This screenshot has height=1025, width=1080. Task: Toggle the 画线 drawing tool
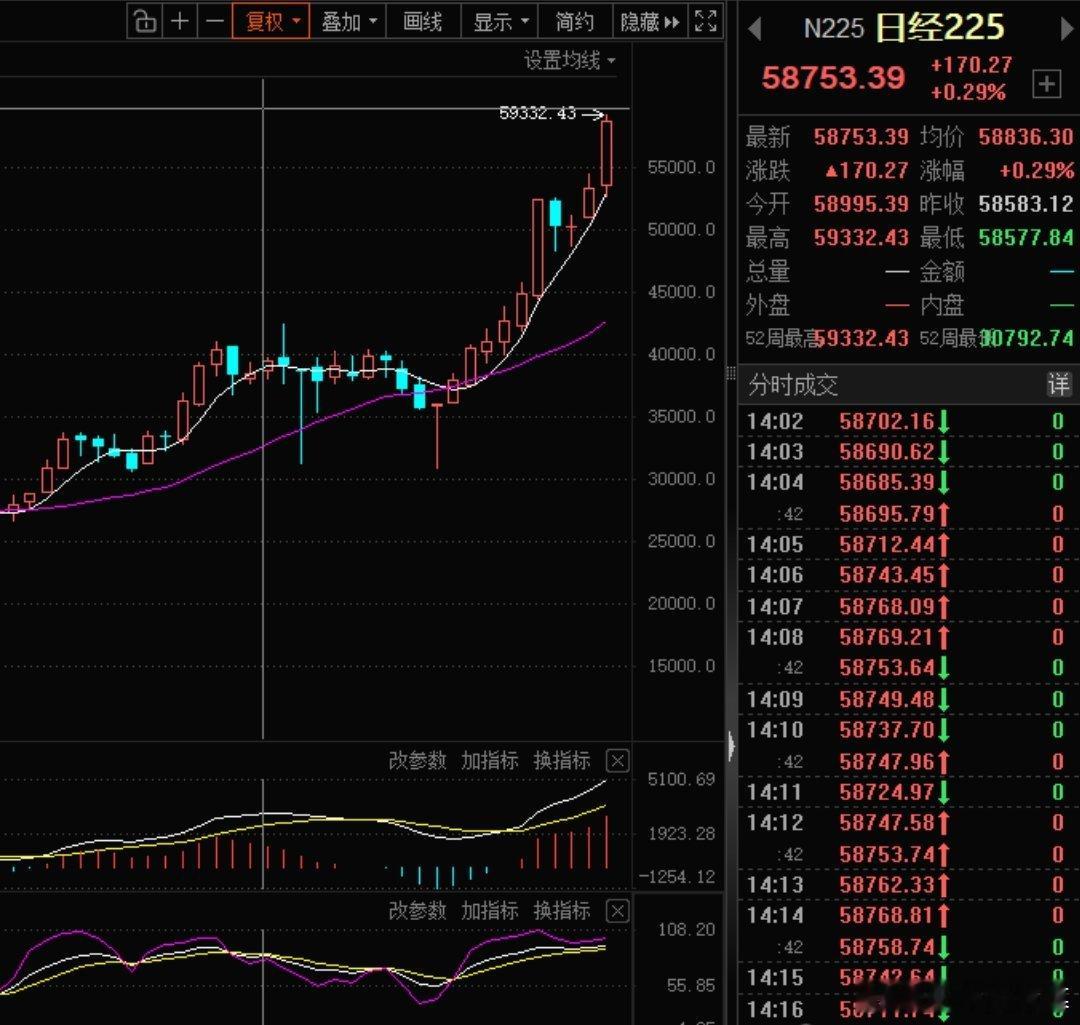[x=422, y=21]
